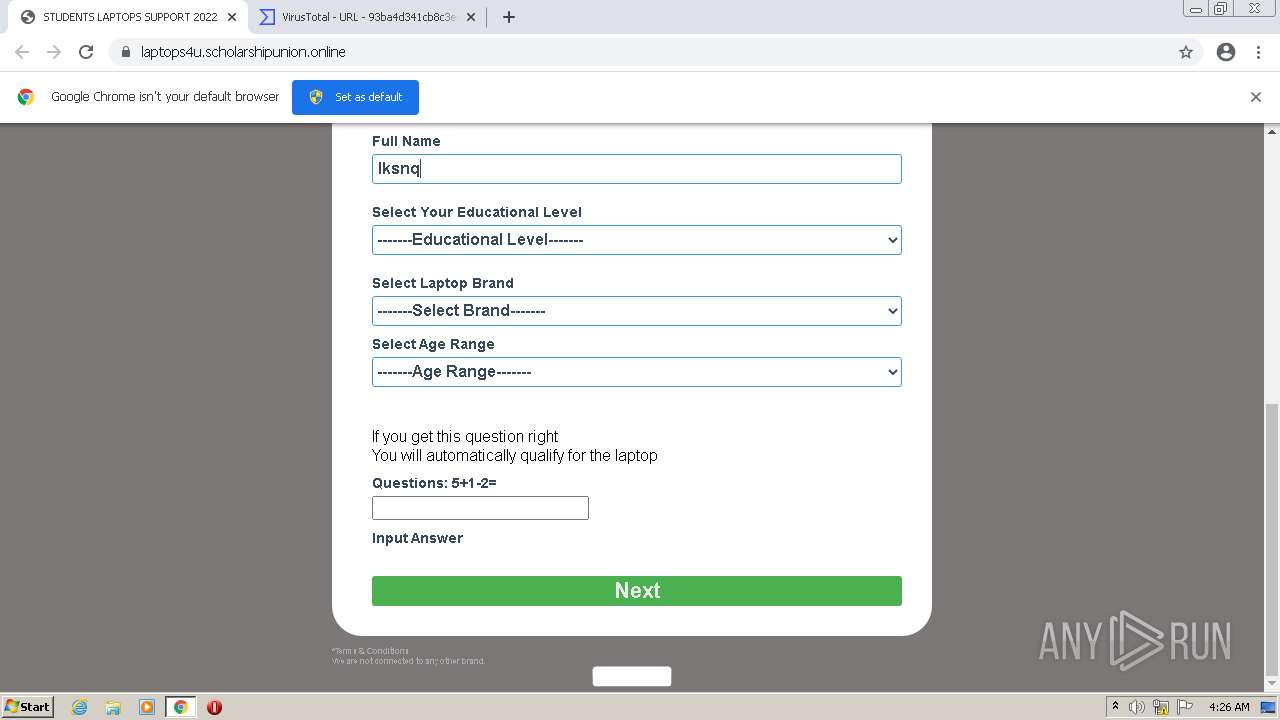
Task: Click the 'Input Answer' label
Action: point(417,538)
